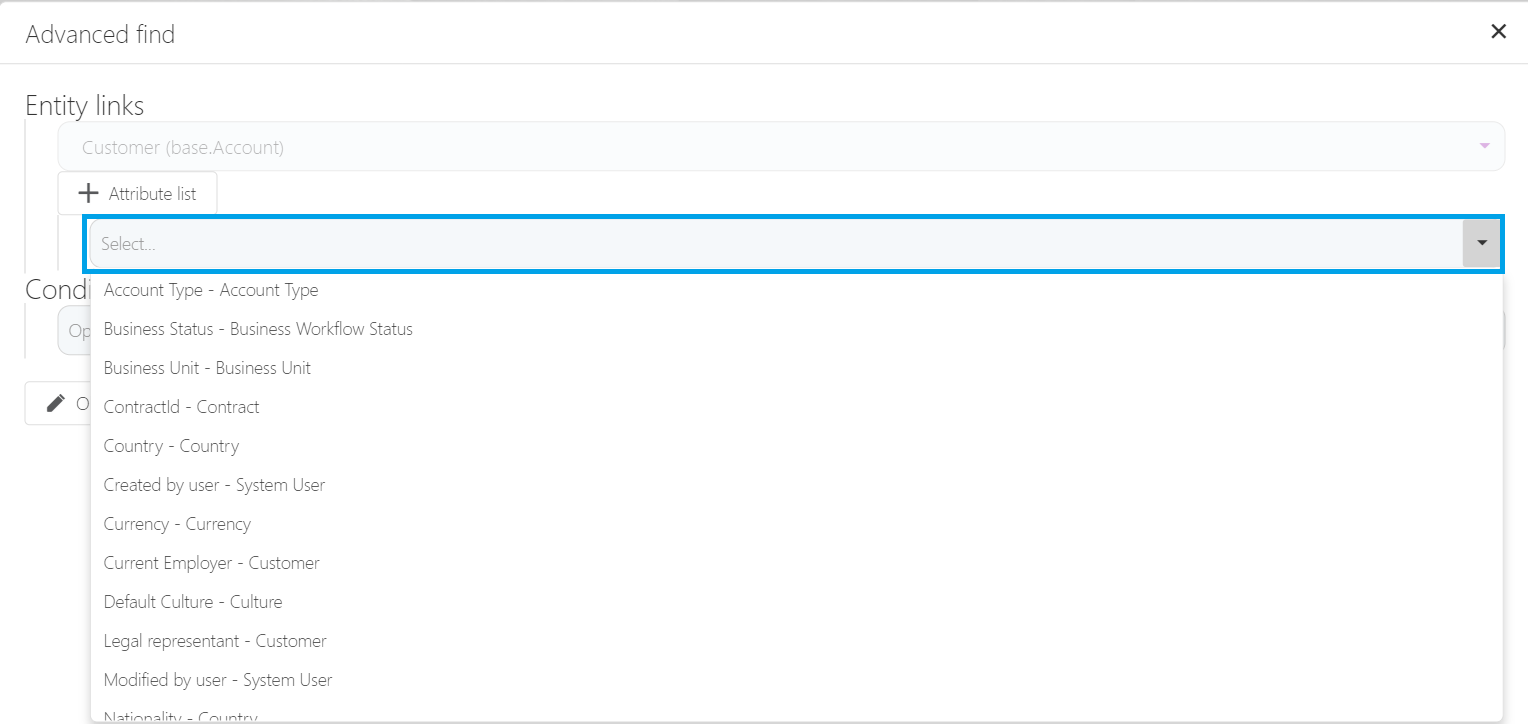Select ContractId - Contract option
1528x724 pixels.
[181, 407]
